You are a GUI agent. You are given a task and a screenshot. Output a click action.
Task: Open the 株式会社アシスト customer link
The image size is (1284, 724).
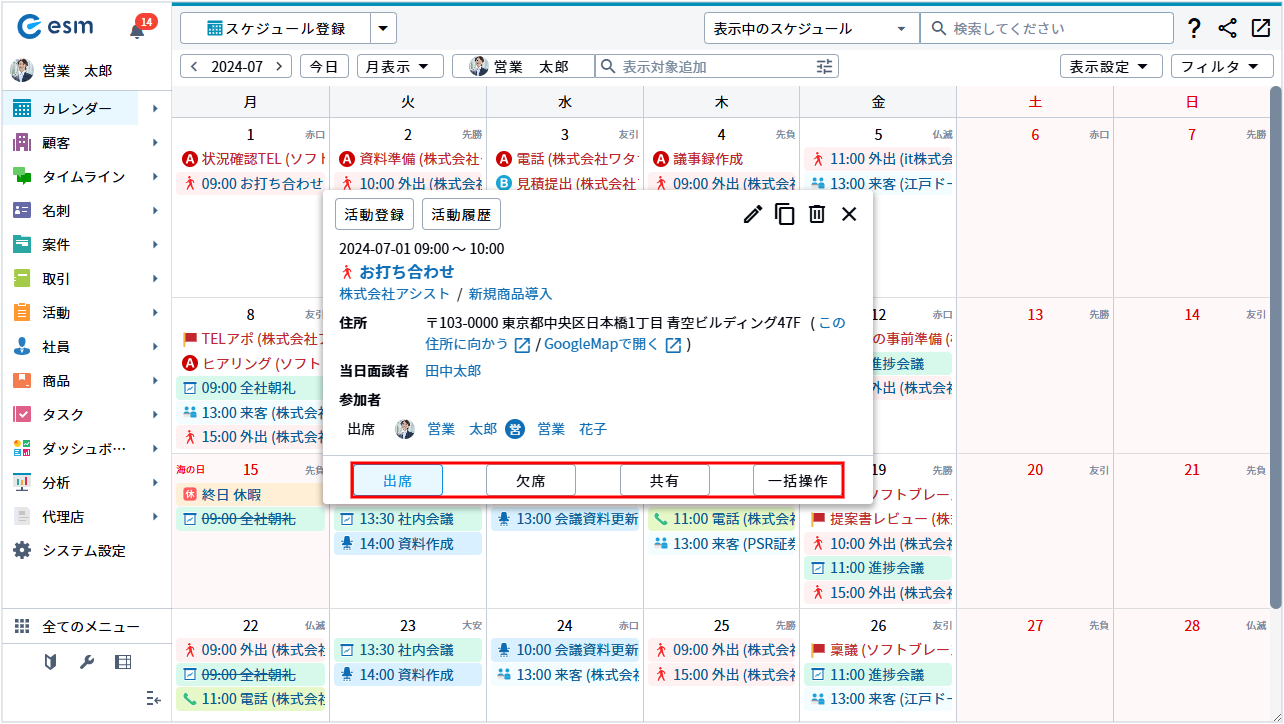tap(394, 294)
